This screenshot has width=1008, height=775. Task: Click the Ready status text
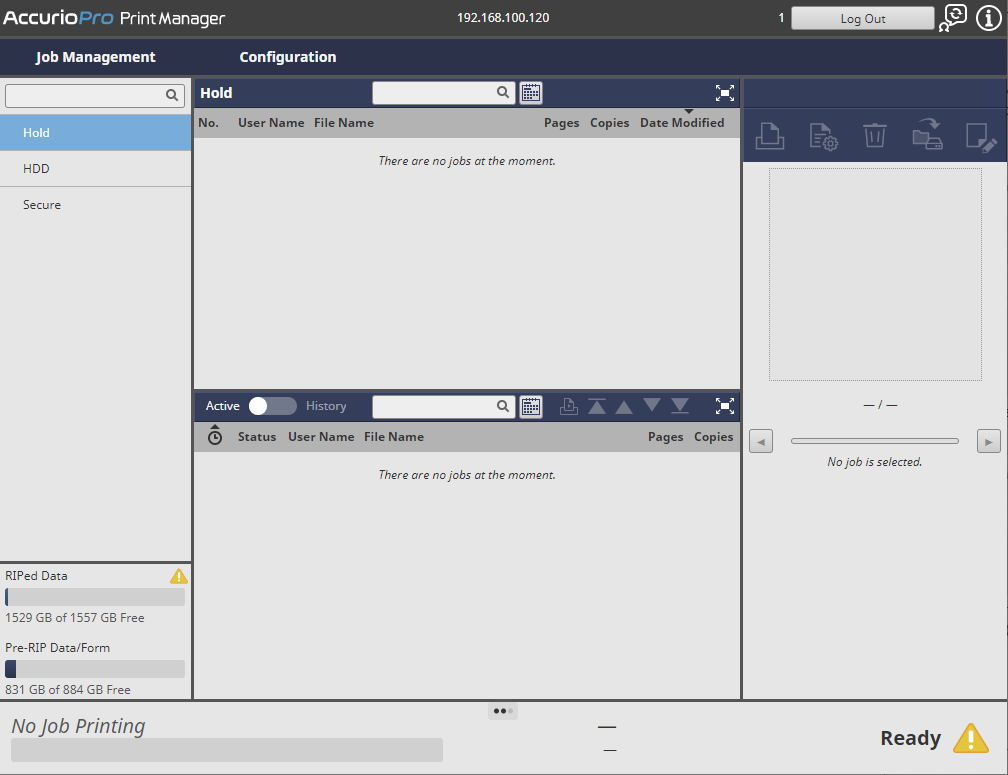click(910, 738)
